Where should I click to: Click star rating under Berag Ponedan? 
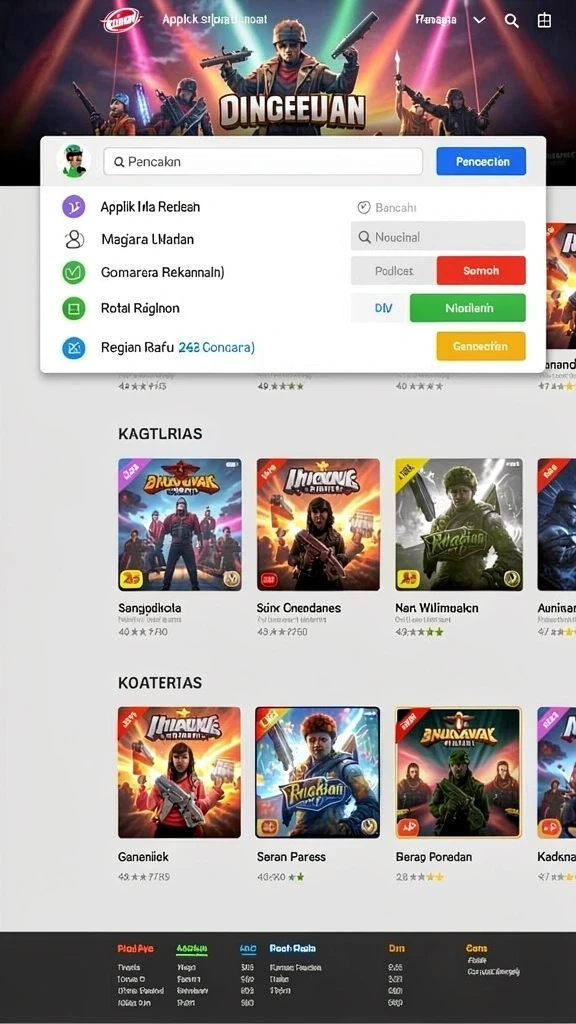click(420, 876)
